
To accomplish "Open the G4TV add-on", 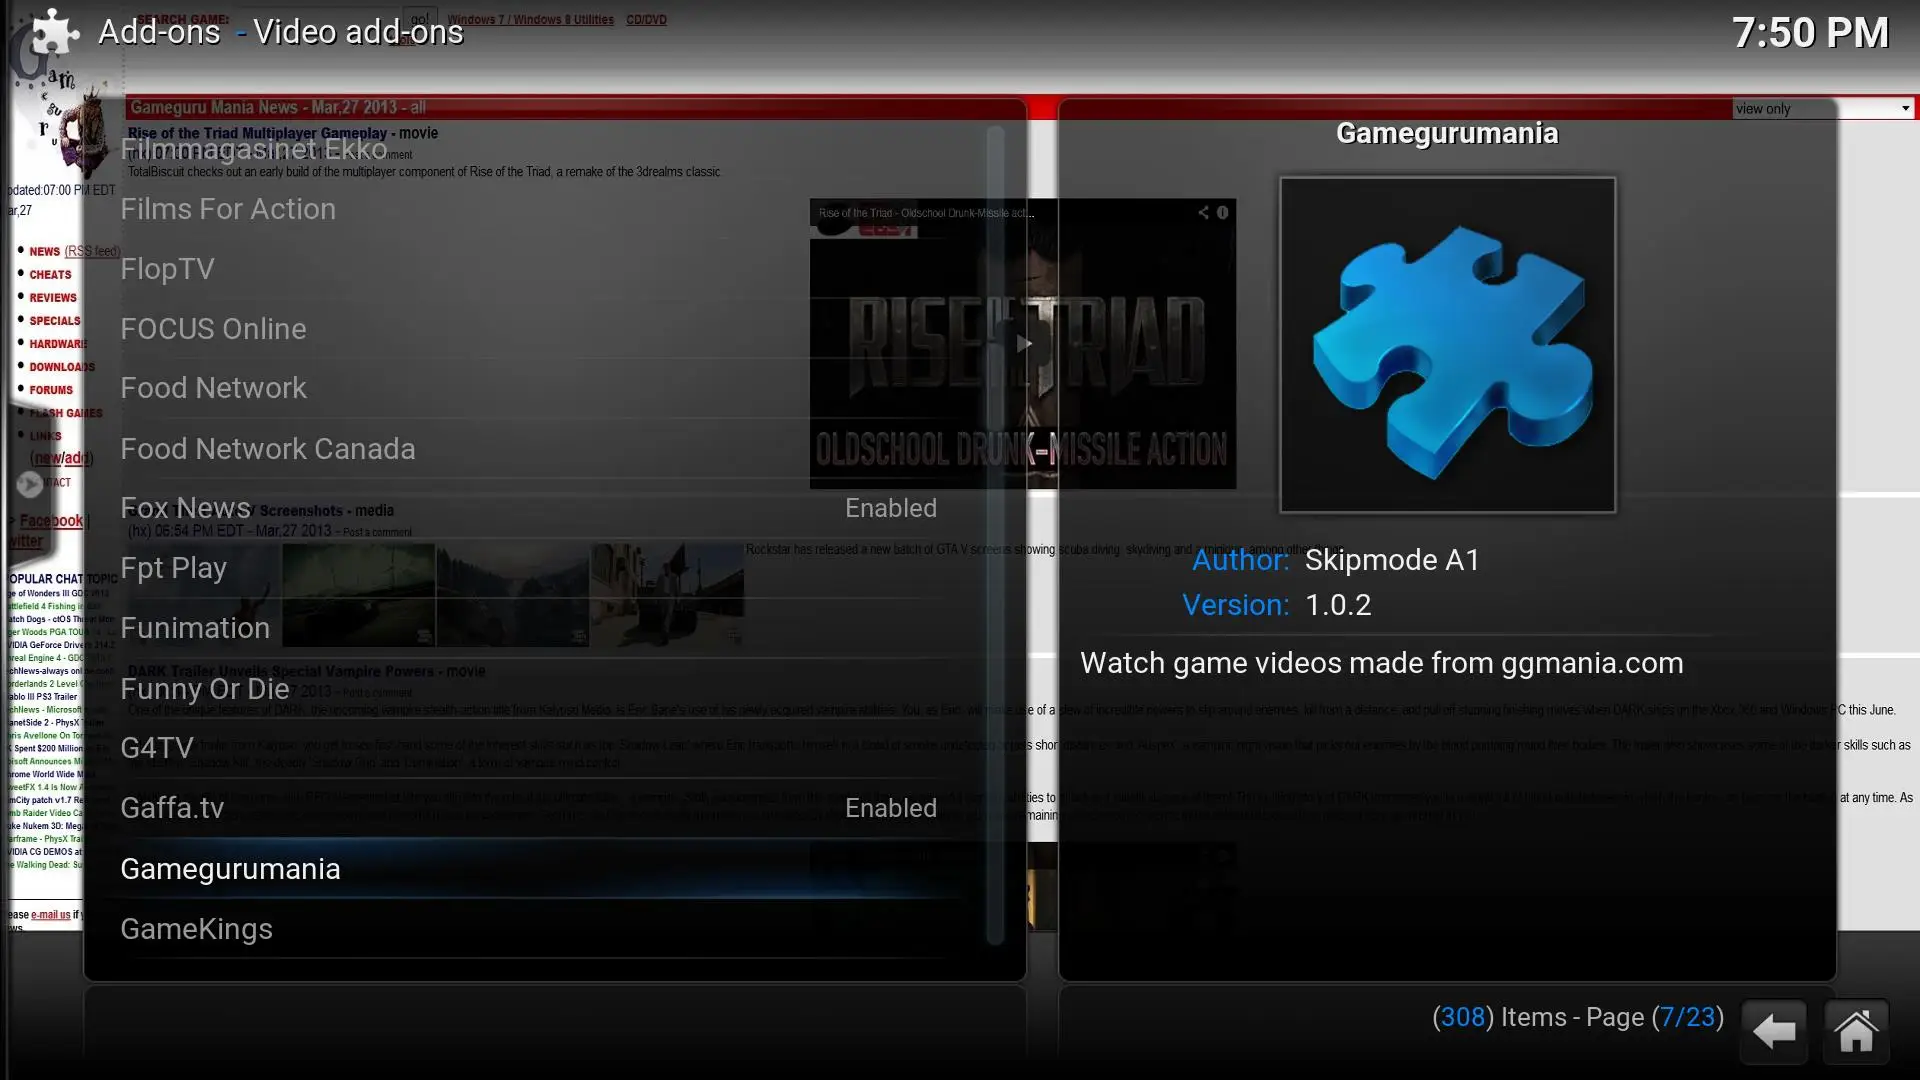I will [533, 748].
